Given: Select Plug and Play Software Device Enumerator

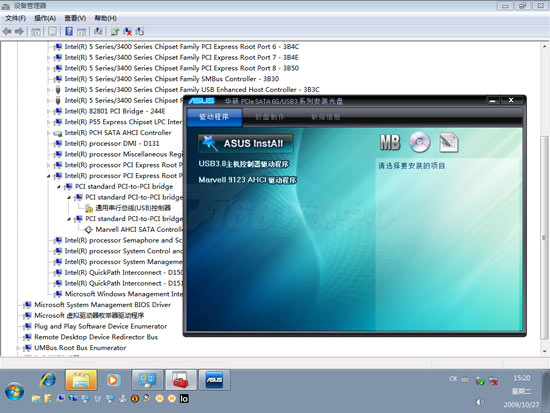Looking at the screenshot, I should 101,326.
